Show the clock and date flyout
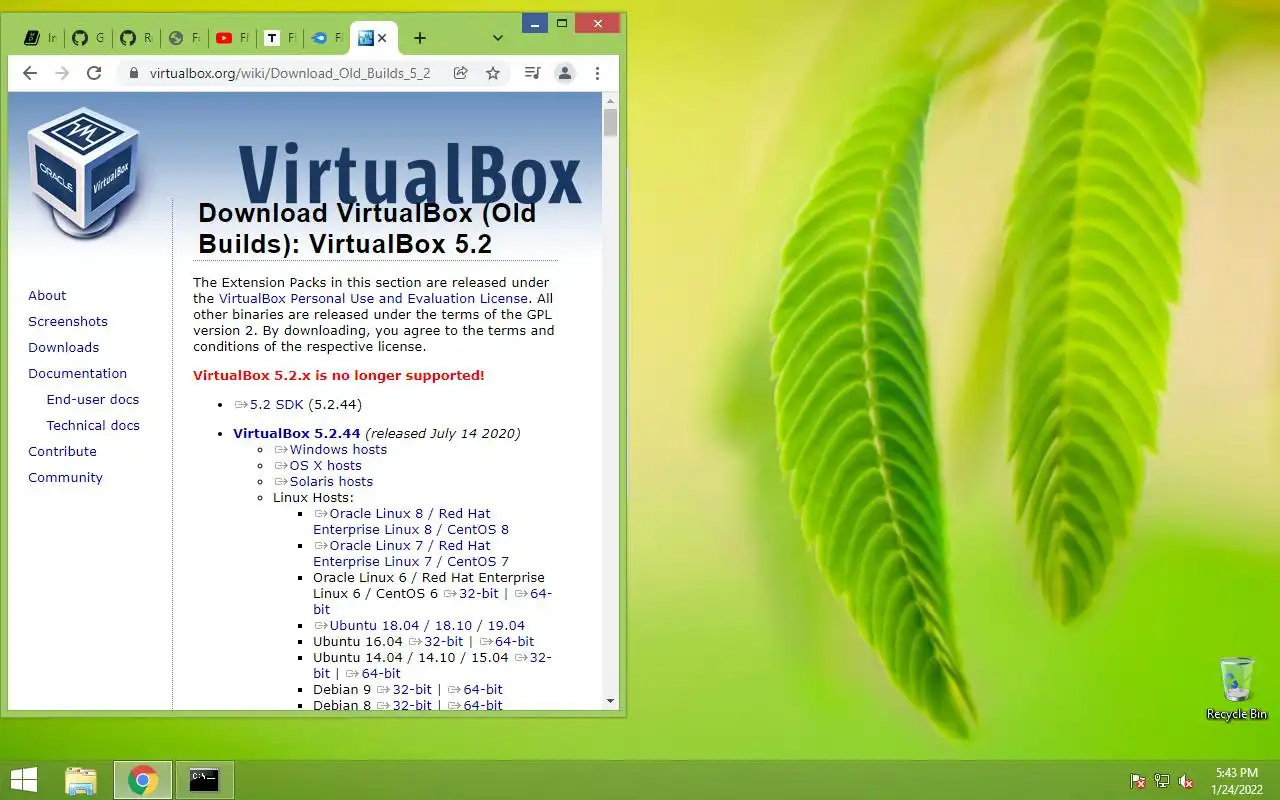 (x=1237, y=781)
